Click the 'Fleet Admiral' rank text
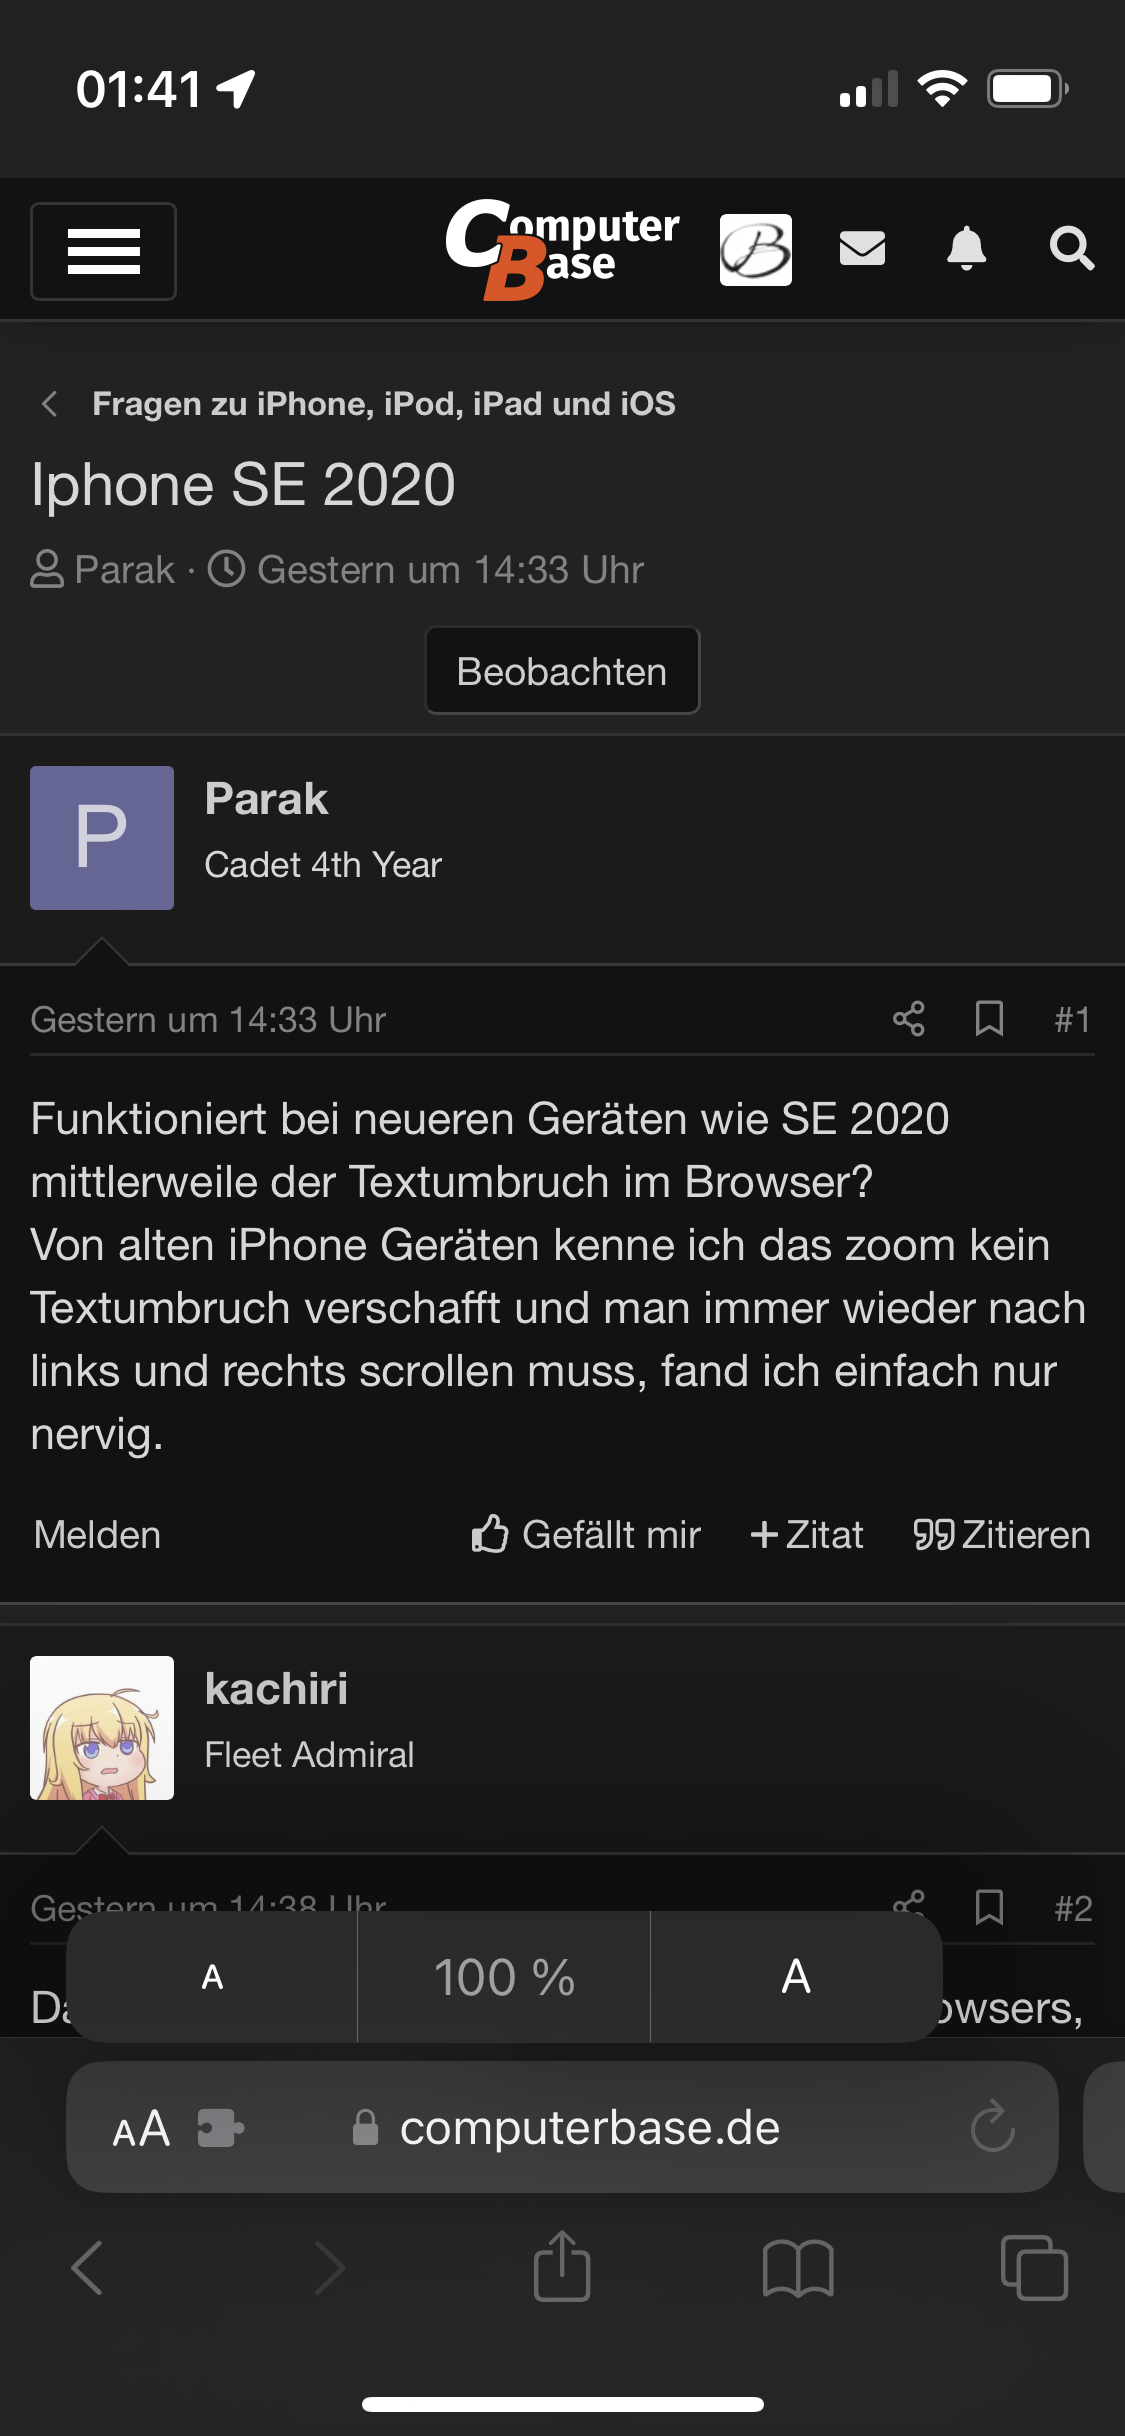Viewport: 1125px width, 2436px height. point(309,1755)
